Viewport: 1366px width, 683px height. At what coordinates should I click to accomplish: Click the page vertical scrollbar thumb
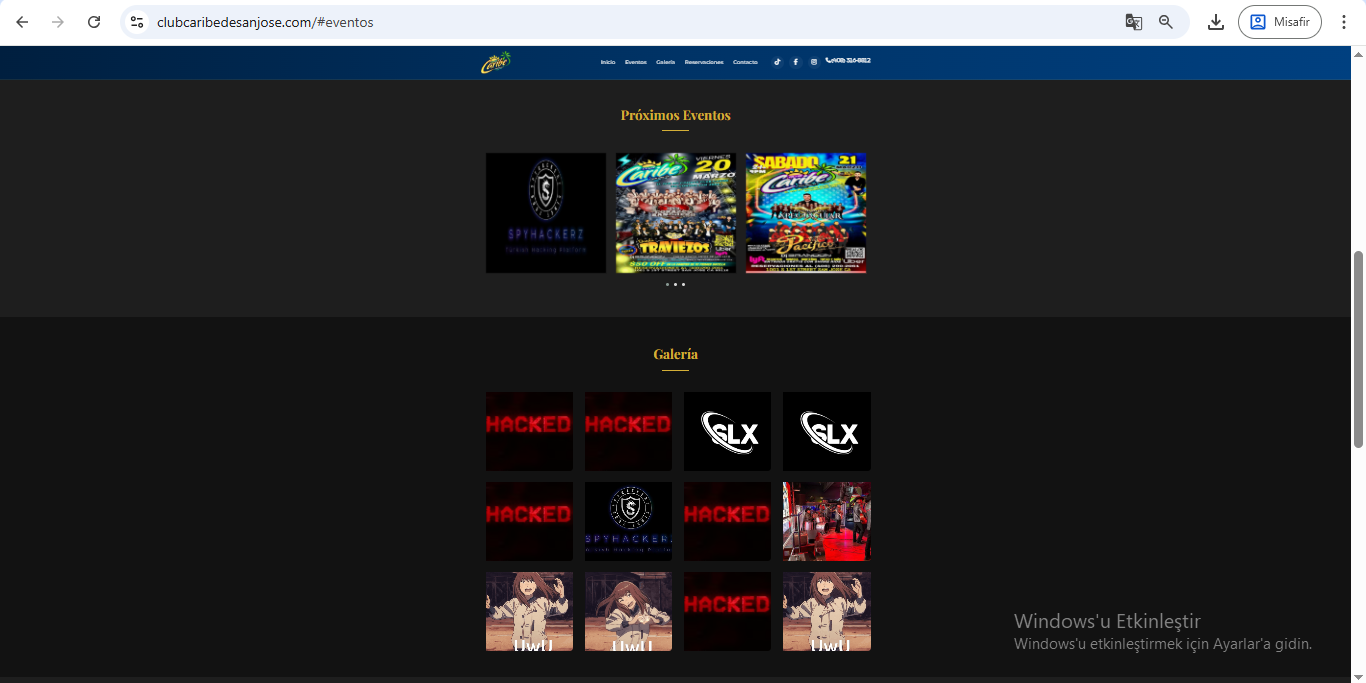(1357, 348)
